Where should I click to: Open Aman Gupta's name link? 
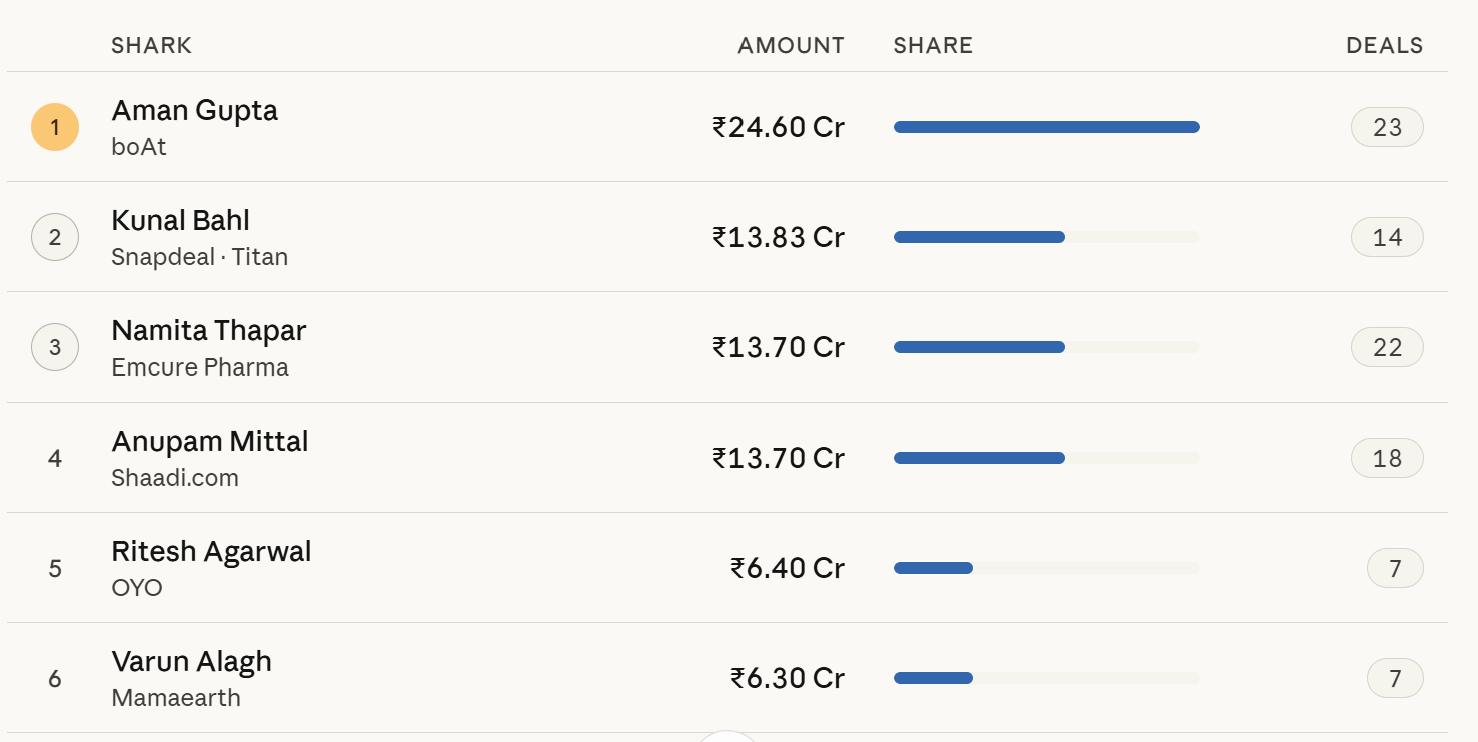195,110
